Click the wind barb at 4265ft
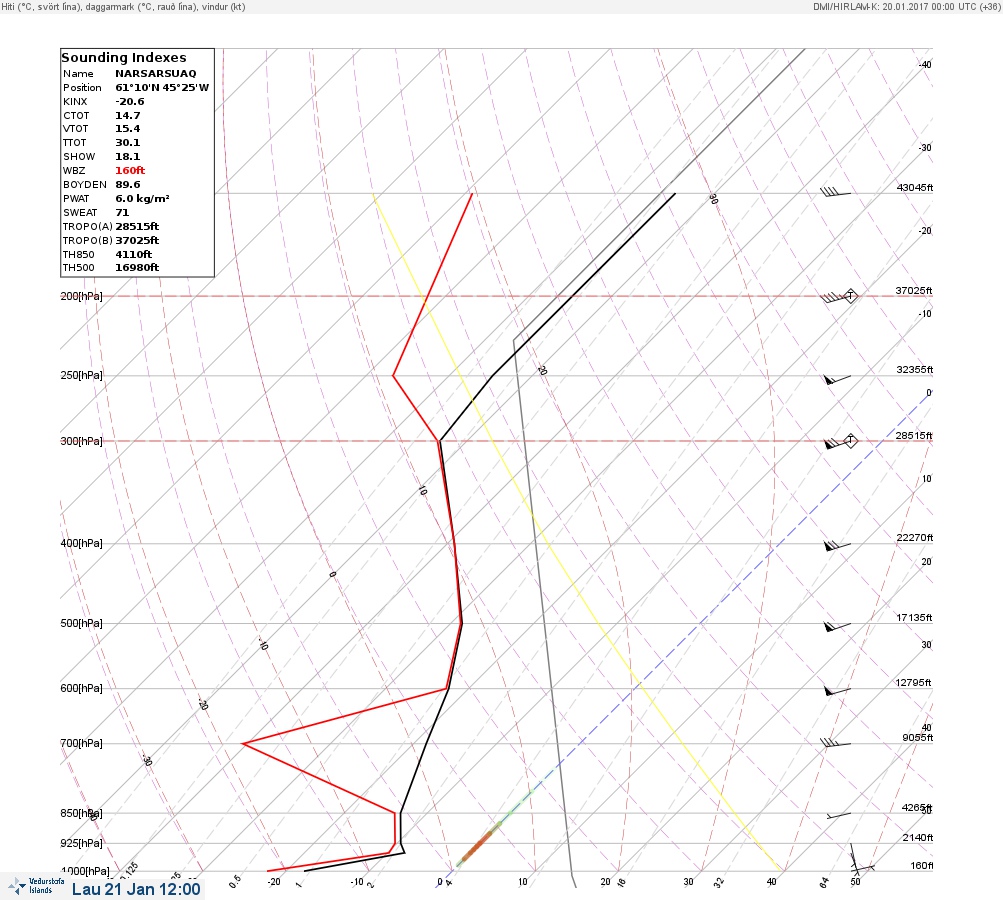The height and width of the screenshot is (900, 1003). (839, 816)
